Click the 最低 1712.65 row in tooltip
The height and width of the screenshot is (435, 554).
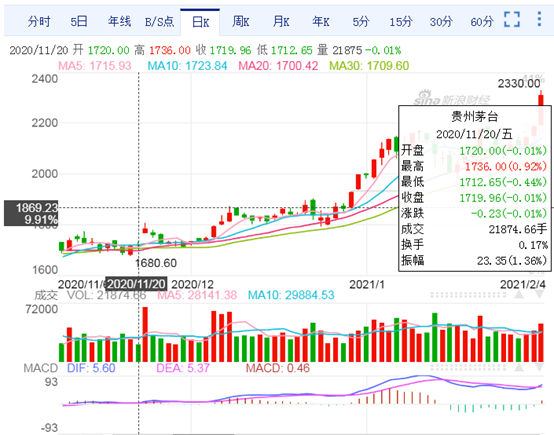pyautogui.click(x=474, y=182)
